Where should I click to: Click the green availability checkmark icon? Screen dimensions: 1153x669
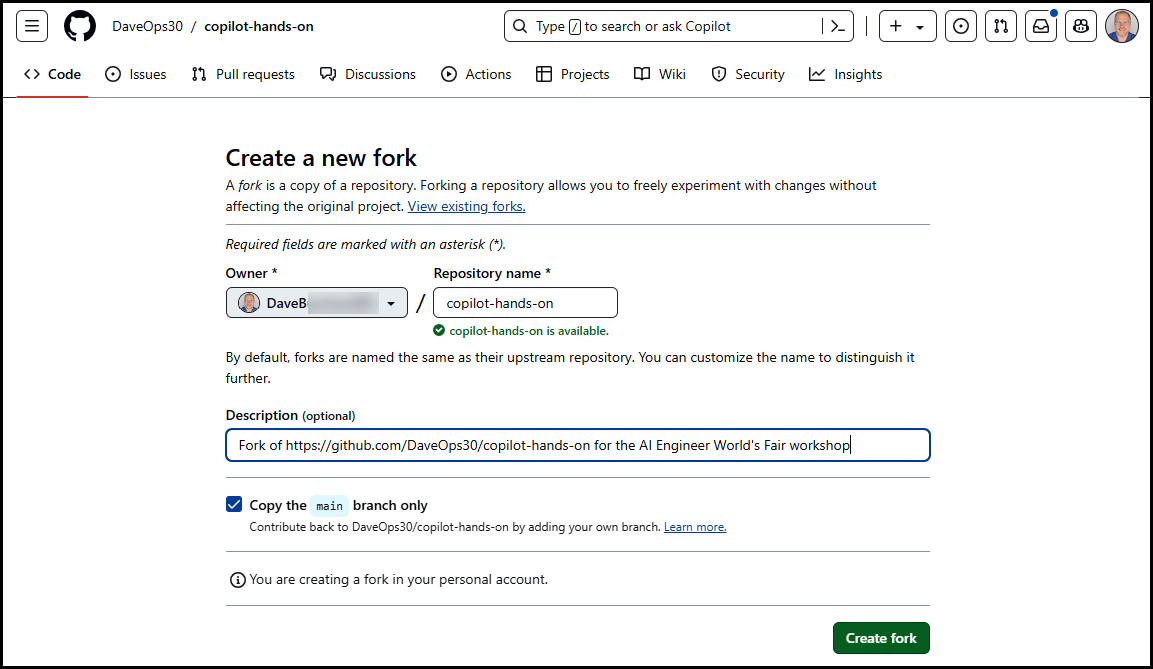click(x=439, y=331)
